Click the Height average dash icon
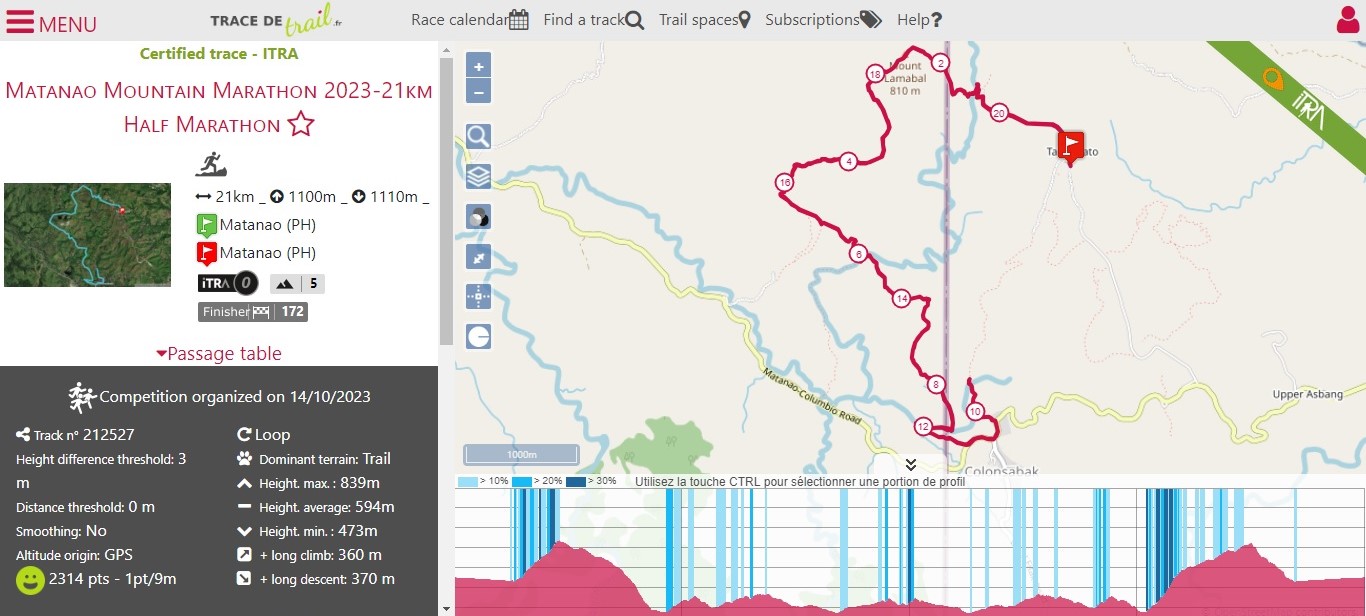 (243, 507)
